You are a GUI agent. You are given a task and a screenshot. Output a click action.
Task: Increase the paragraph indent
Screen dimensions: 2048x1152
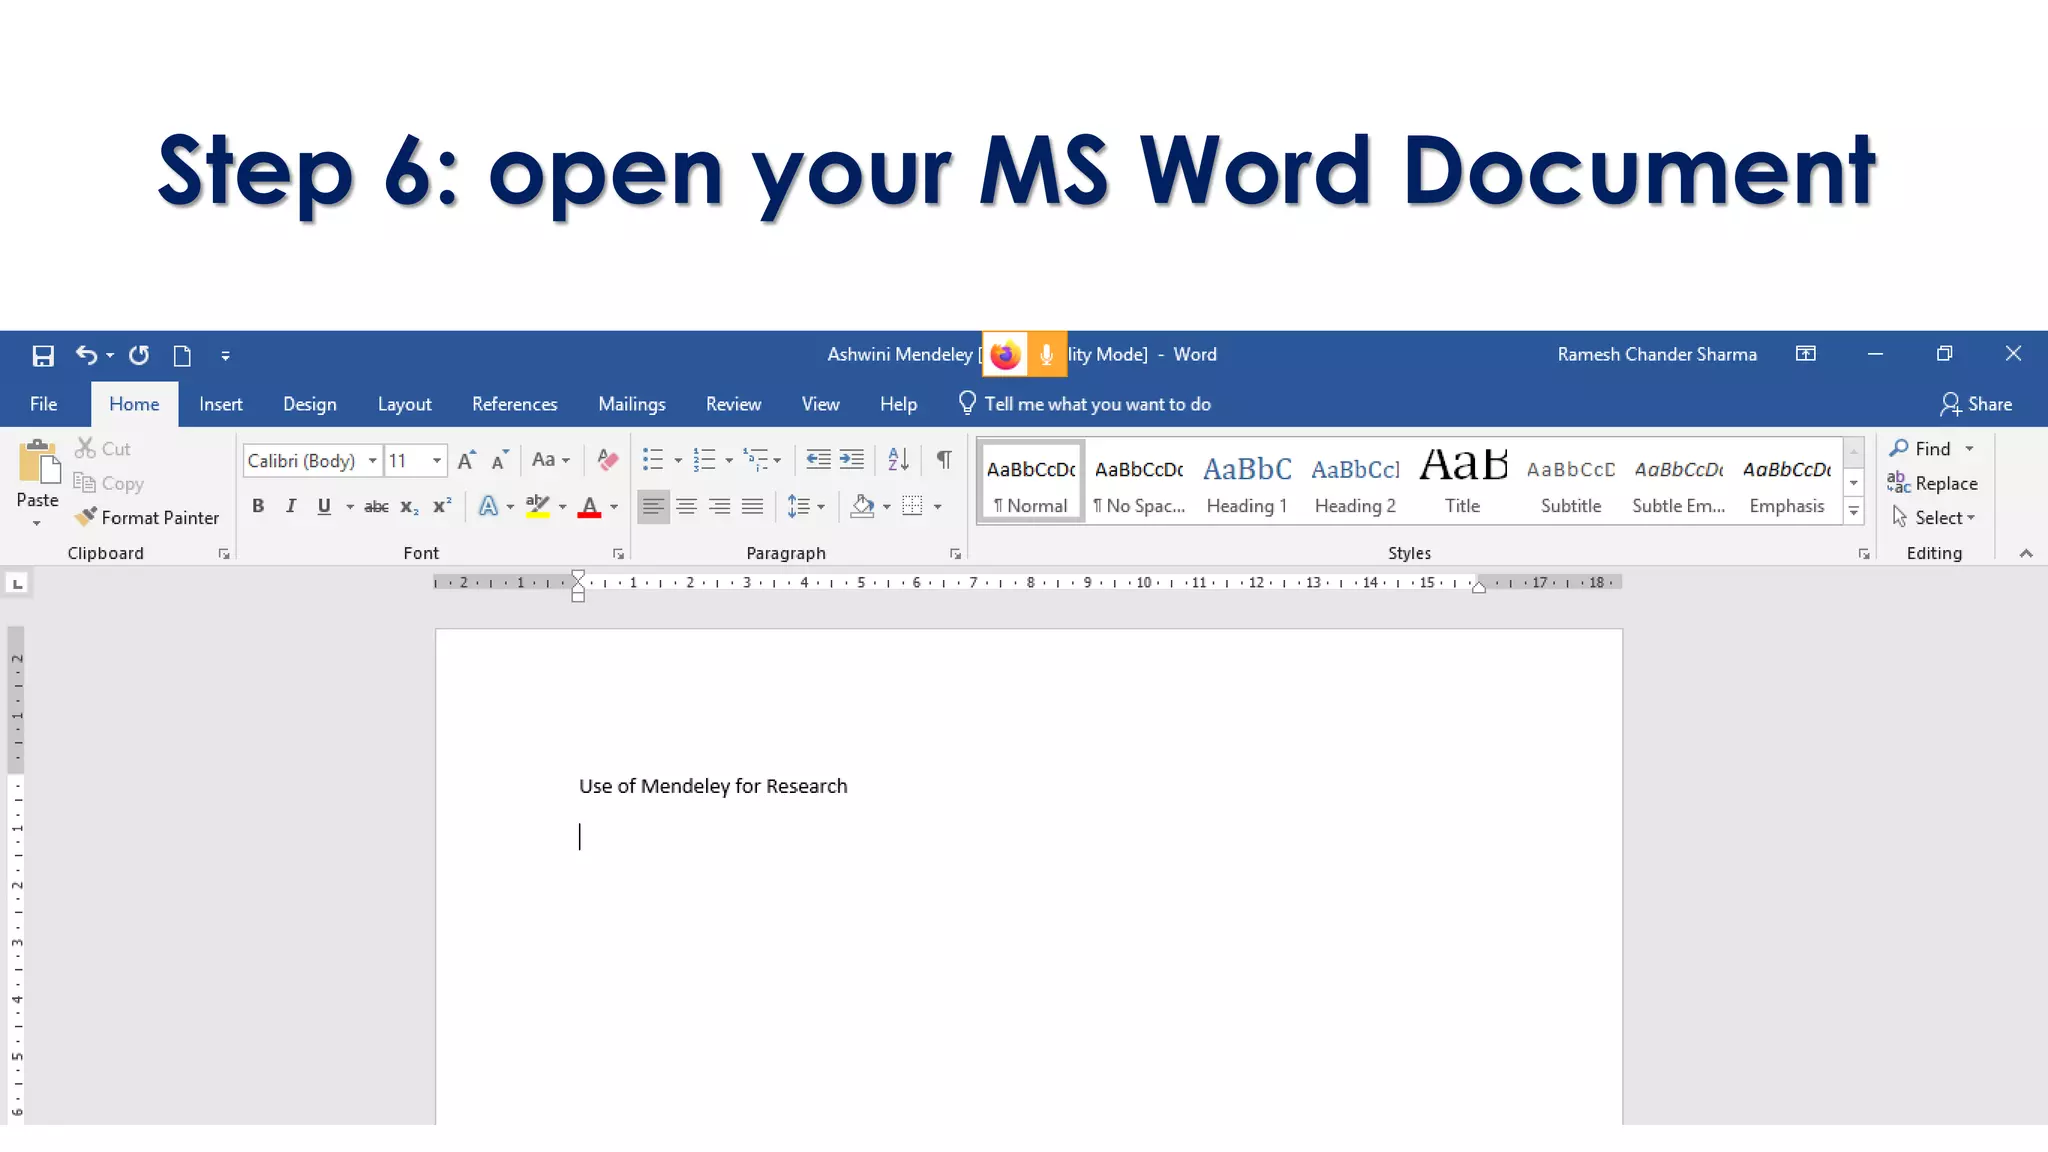[x=852, y=460]
